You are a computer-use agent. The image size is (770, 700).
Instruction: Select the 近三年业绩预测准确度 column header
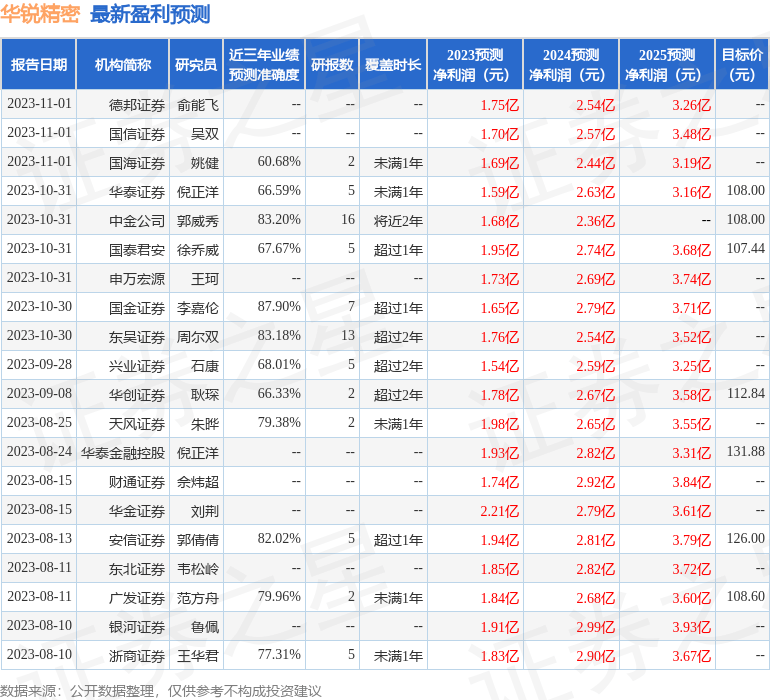pos(264,65)
